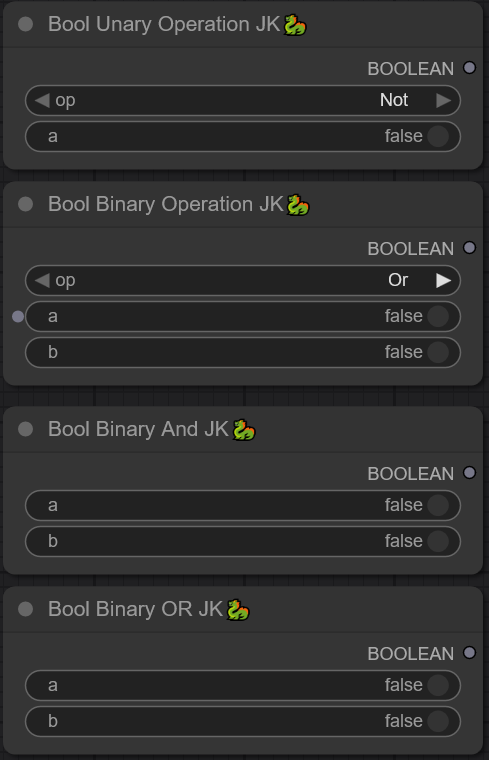Screen dimensions: 489x760
Task: Select previous op before 'Or' using left arrow
Action: pos(42,281)
